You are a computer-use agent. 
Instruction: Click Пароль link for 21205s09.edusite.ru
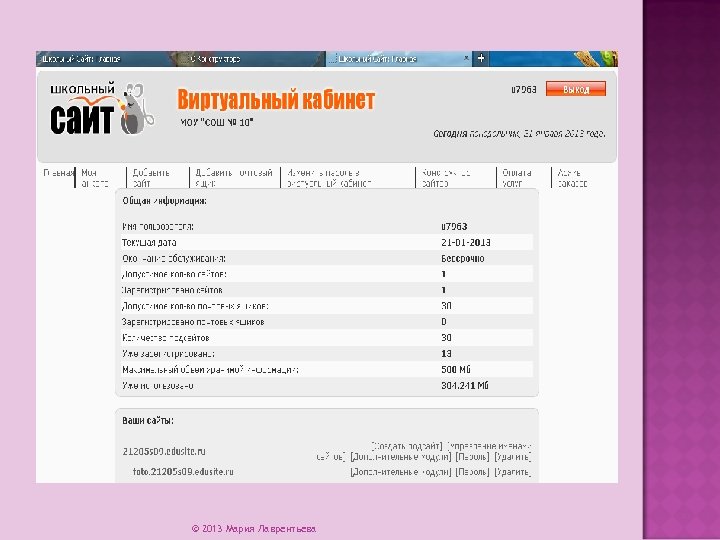coord(472,457)
